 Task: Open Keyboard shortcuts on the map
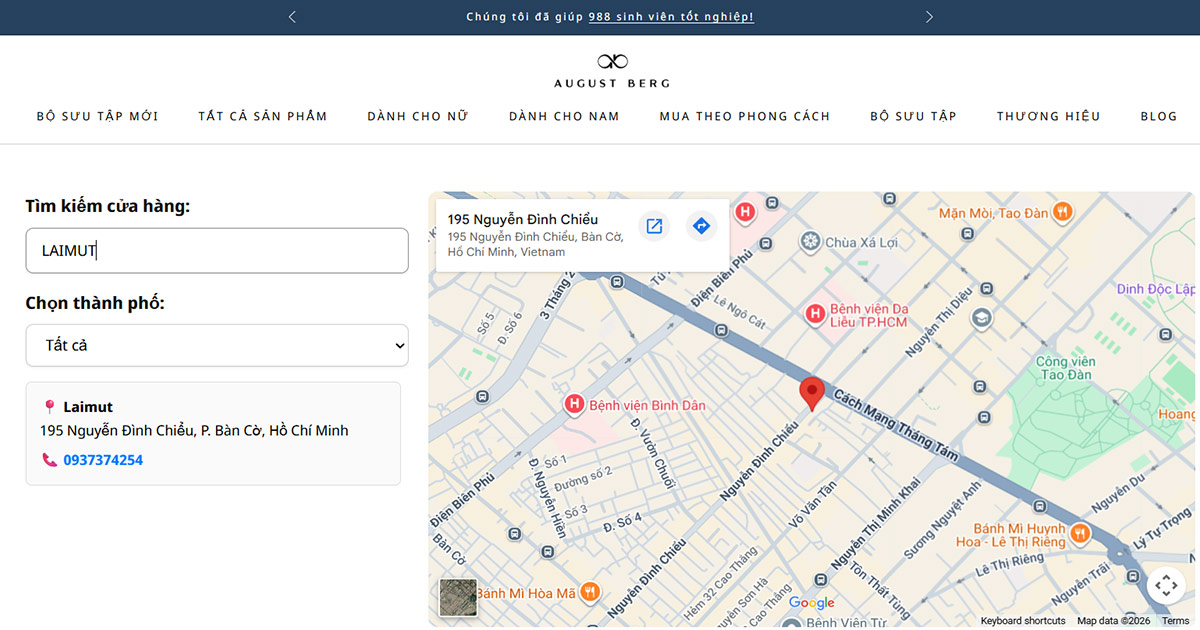click(x=1023, y=621)
